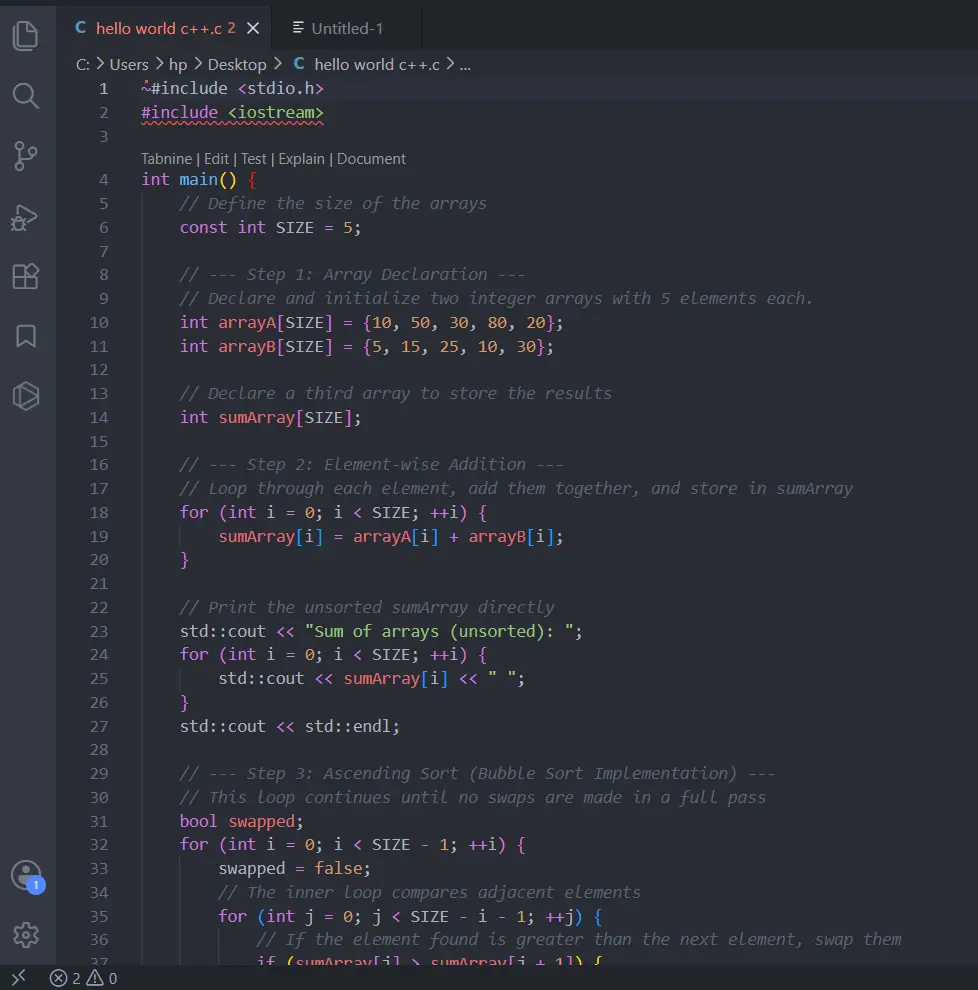Open the Accounts menu with badge
This screenshot has width=978, height=990.
click(27, 876)
